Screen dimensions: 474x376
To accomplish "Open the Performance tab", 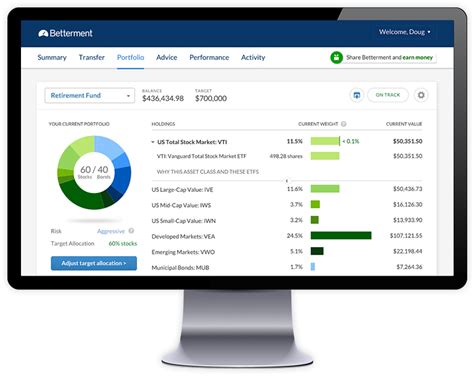I will (x=209, y=57).
